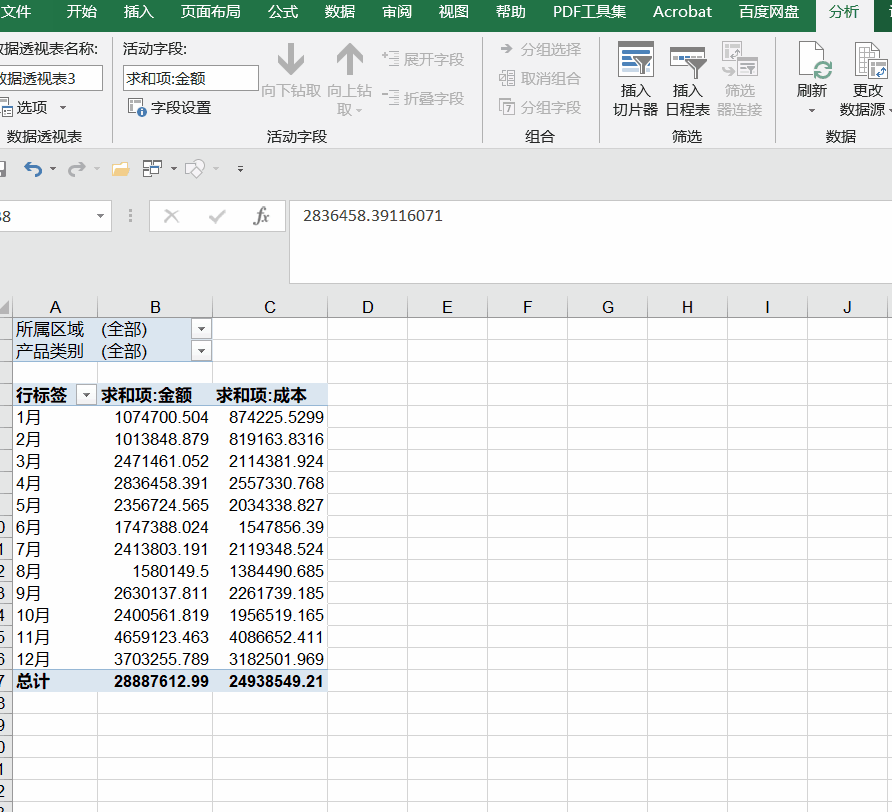
Task: Switch to the 百度网盘 tab
Action: [x=769, y=12]
